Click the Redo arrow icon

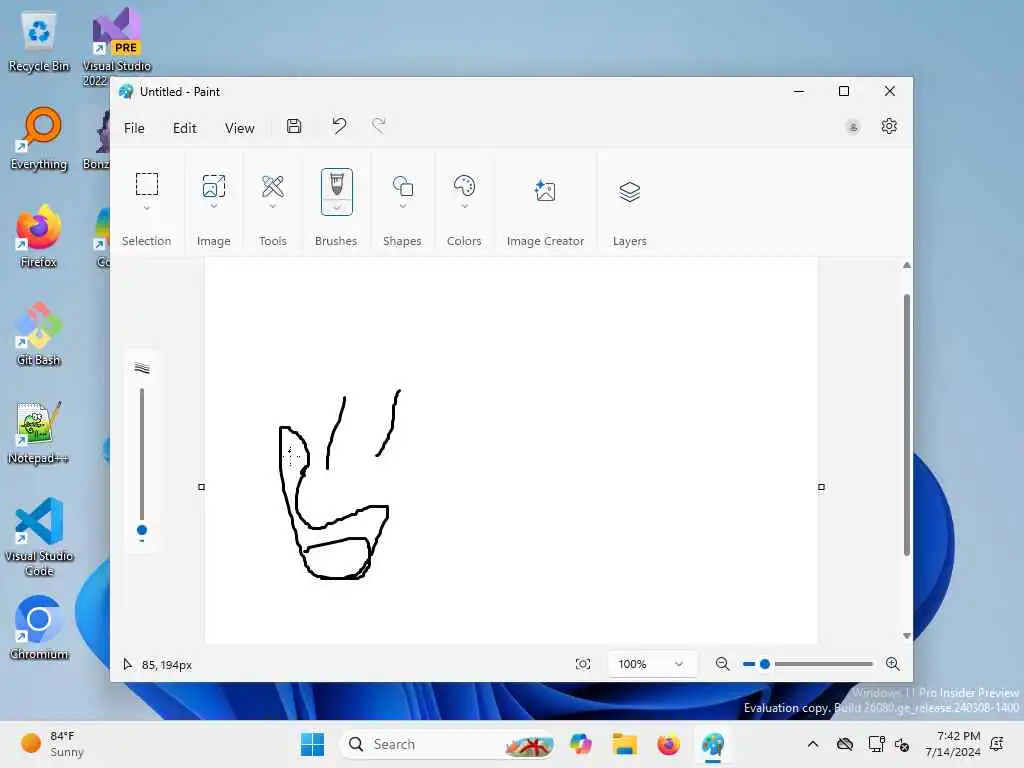tap(379, 125)
